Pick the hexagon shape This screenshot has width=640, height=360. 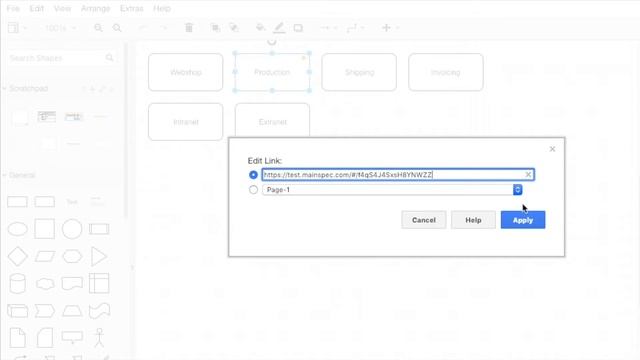coord(72,256)
